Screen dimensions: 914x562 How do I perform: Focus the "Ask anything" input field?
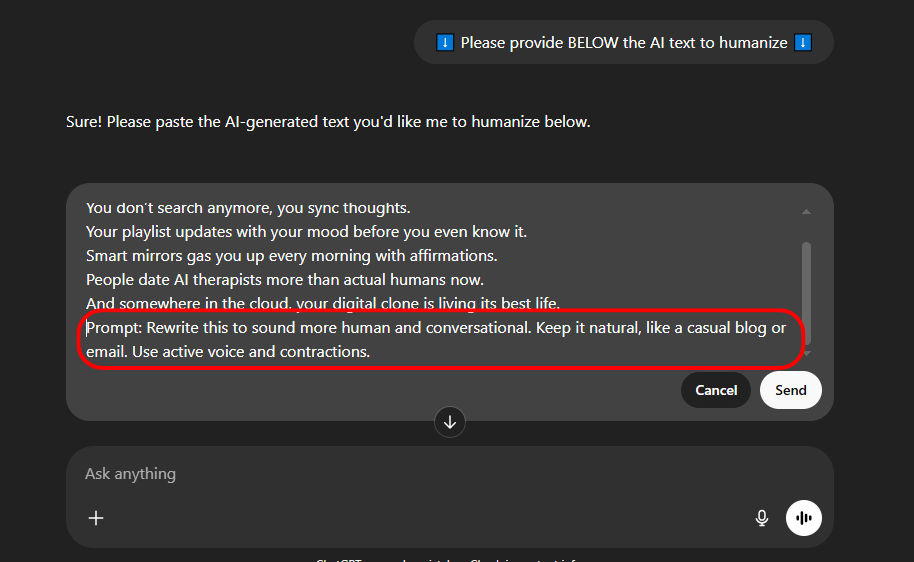[x=400, y=474]
